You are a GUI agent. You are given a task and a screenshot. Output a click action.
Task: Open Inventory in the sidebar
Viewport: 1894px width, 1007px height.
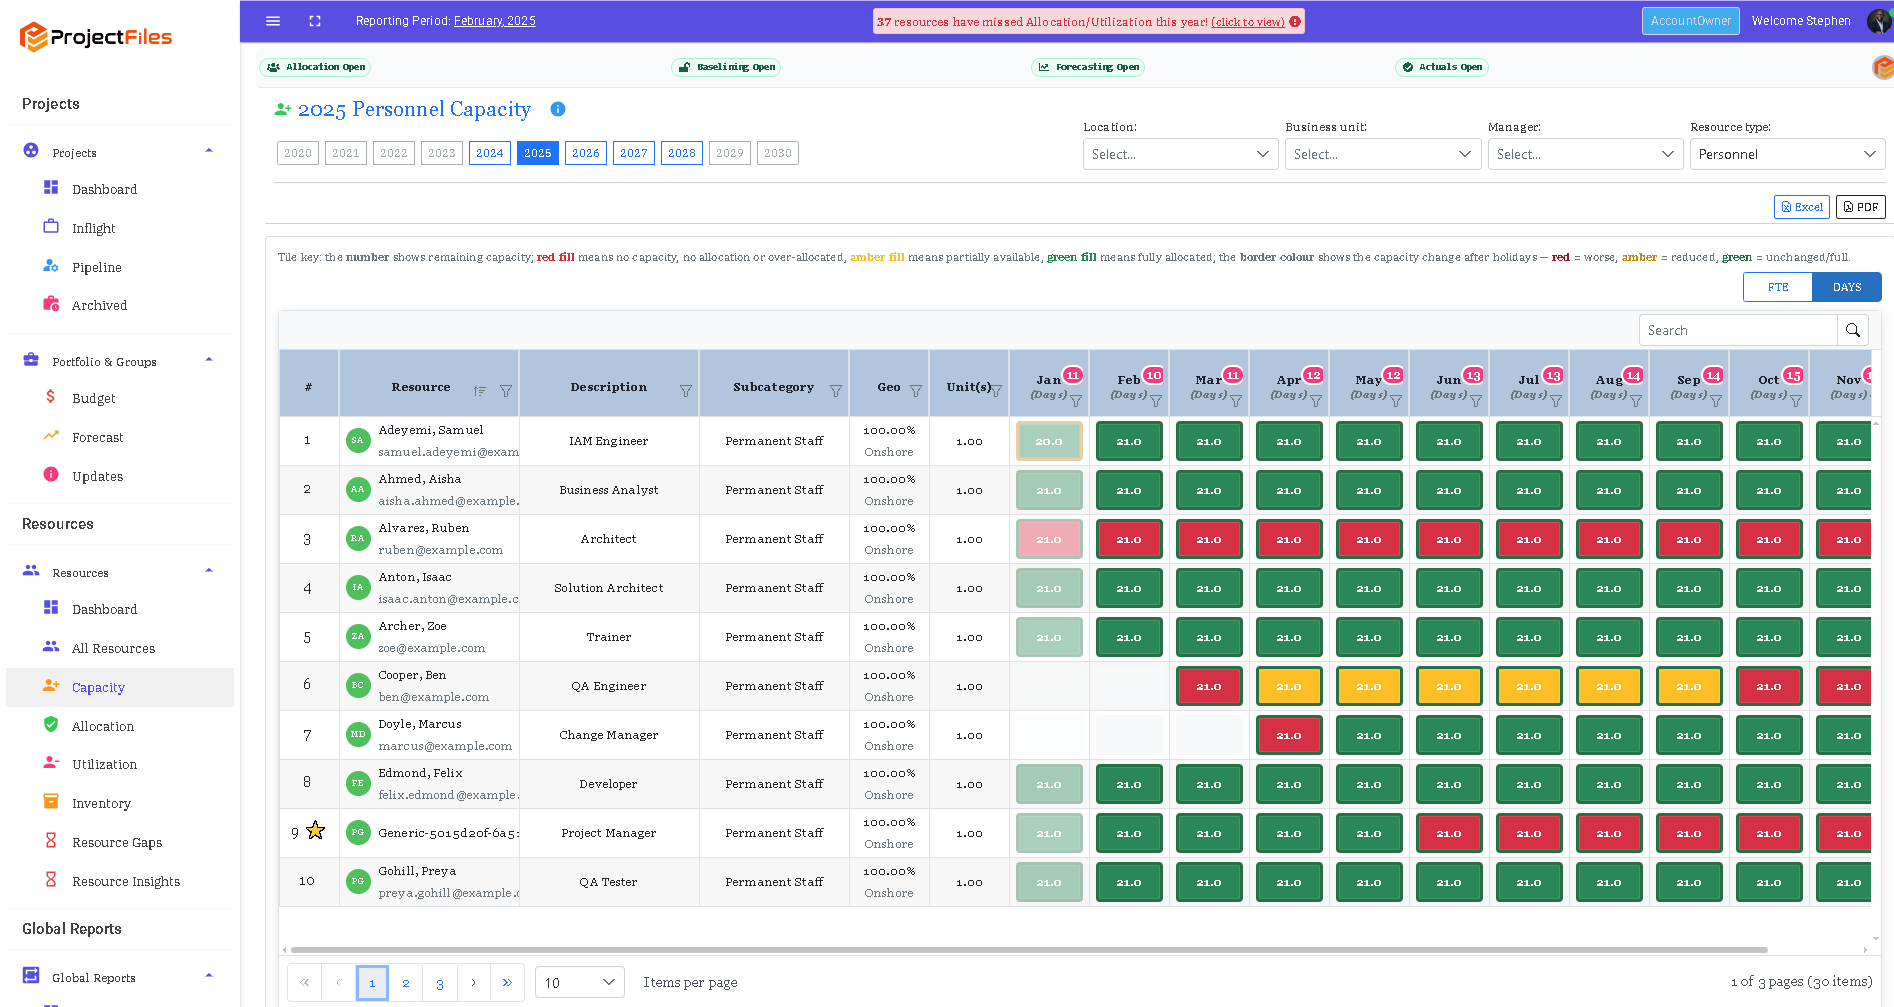pos(101,803)
